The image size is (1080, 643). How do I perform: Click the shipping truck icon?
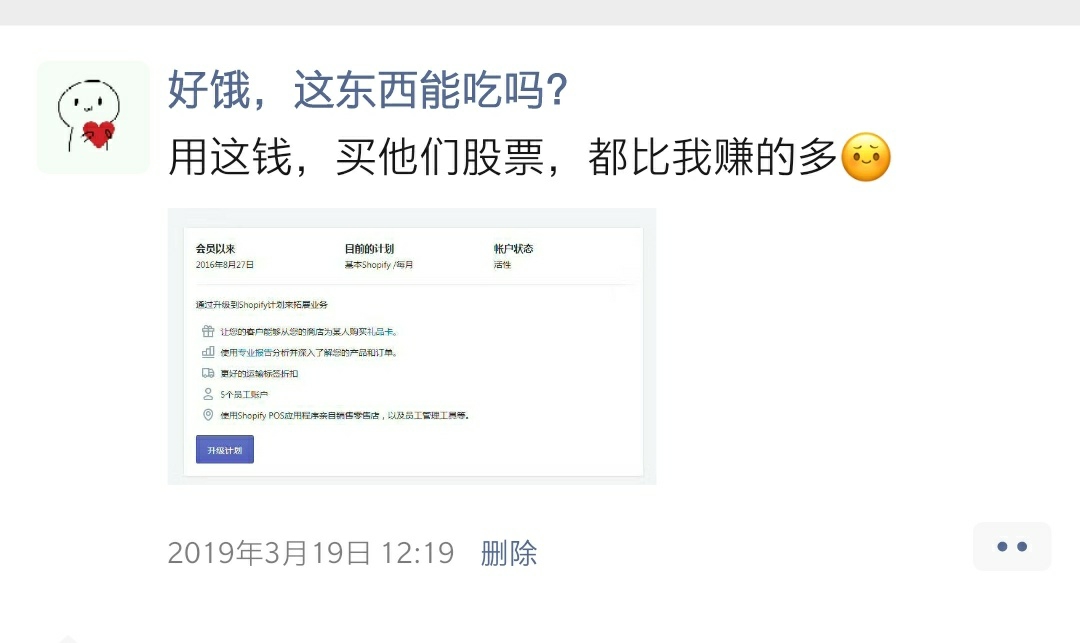pyautogui.click(x=207, y=373)
